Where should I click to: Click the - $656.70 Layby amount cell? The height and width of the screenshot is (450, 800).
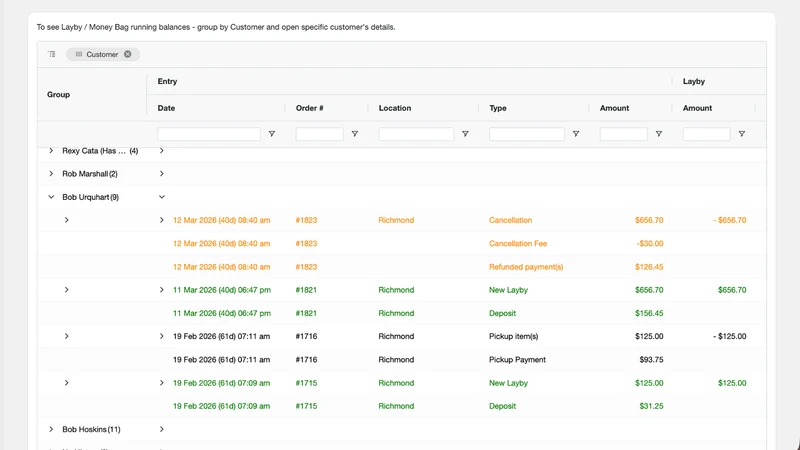[x=730, y=220]
